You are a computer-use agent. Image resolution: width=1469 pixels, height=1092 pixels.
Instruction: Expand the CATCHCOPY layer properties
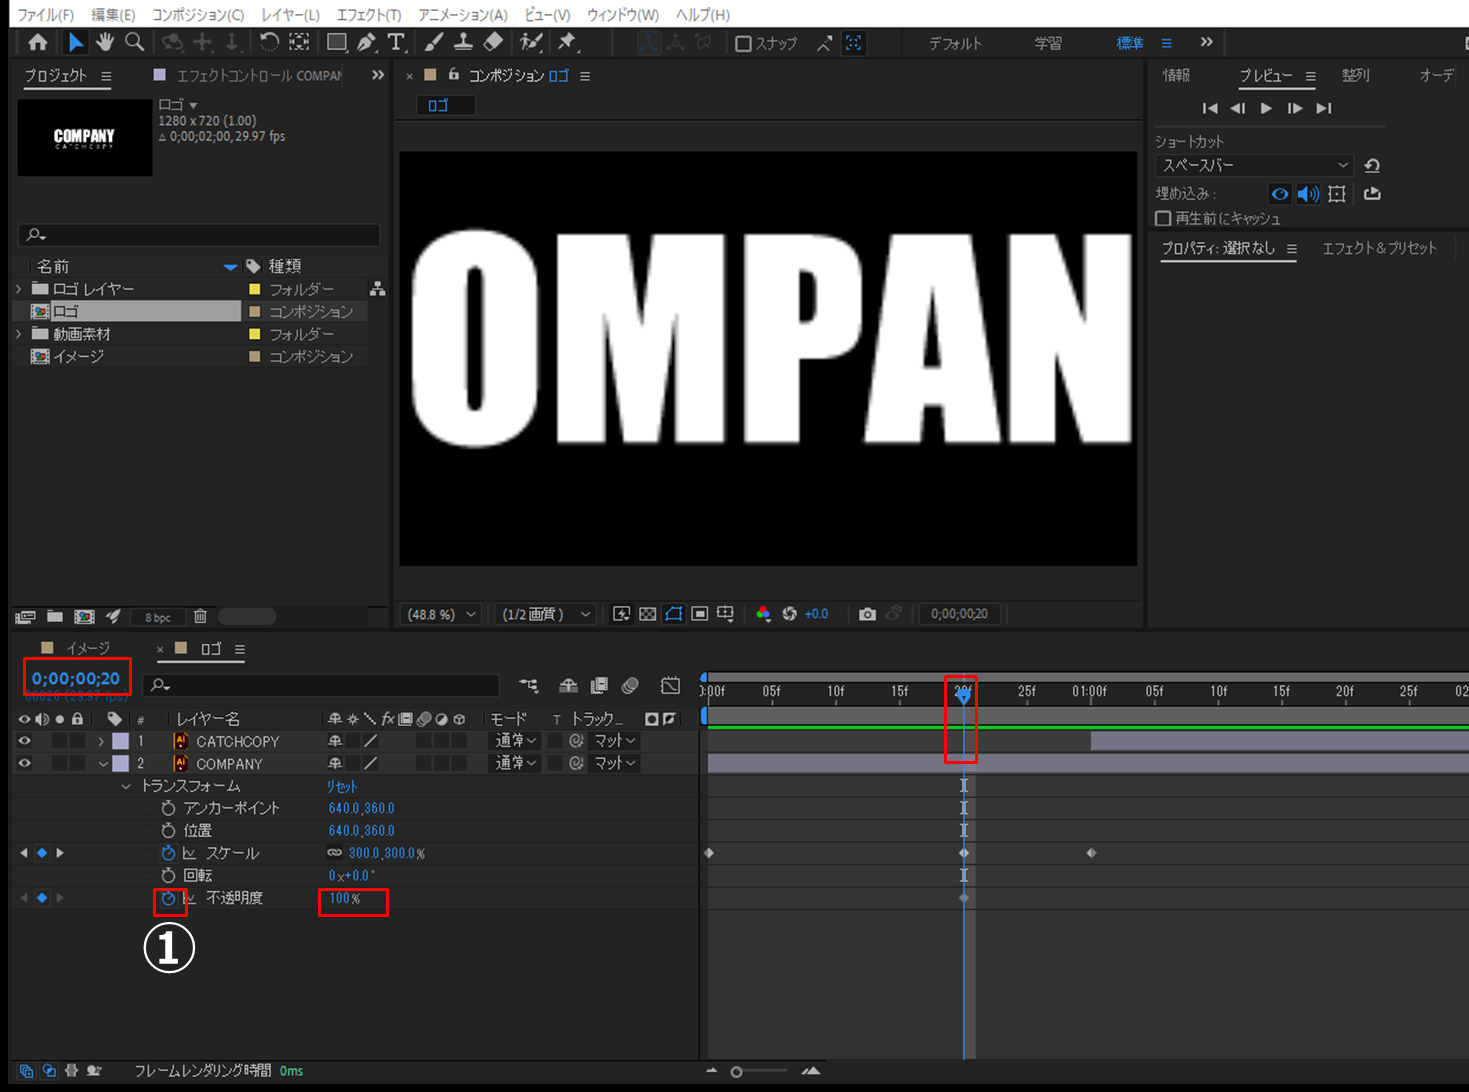101,741
